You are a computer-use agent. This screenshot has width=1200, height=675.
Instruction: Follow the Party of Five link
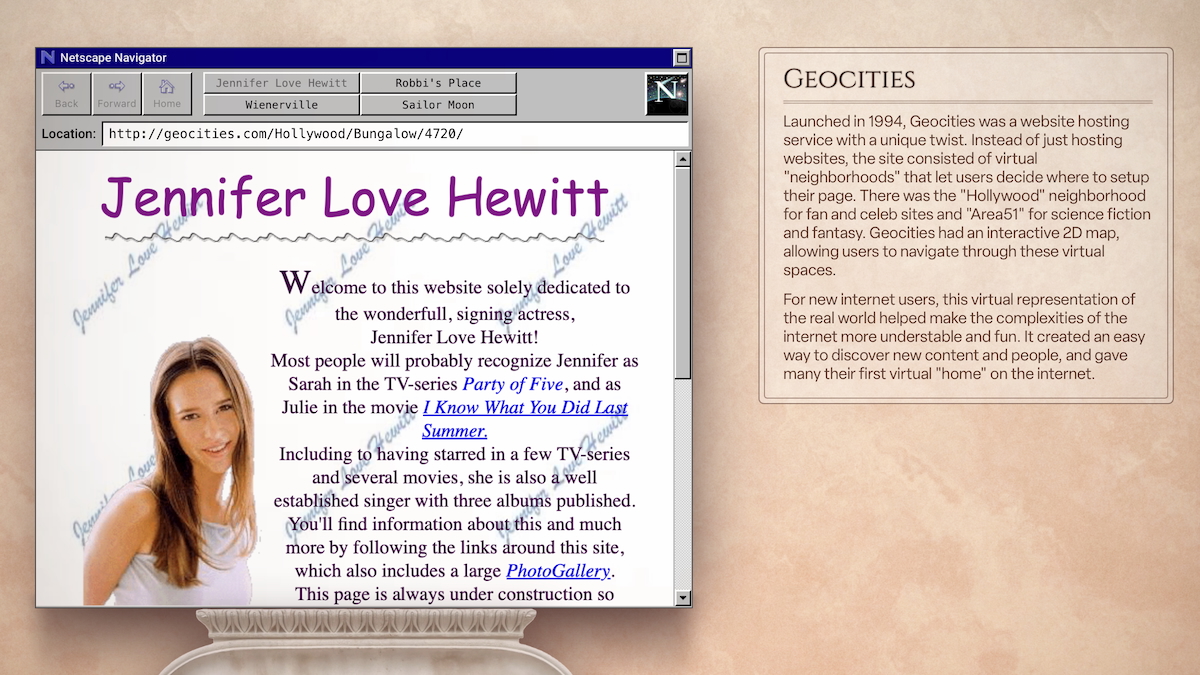click(513, 384)
